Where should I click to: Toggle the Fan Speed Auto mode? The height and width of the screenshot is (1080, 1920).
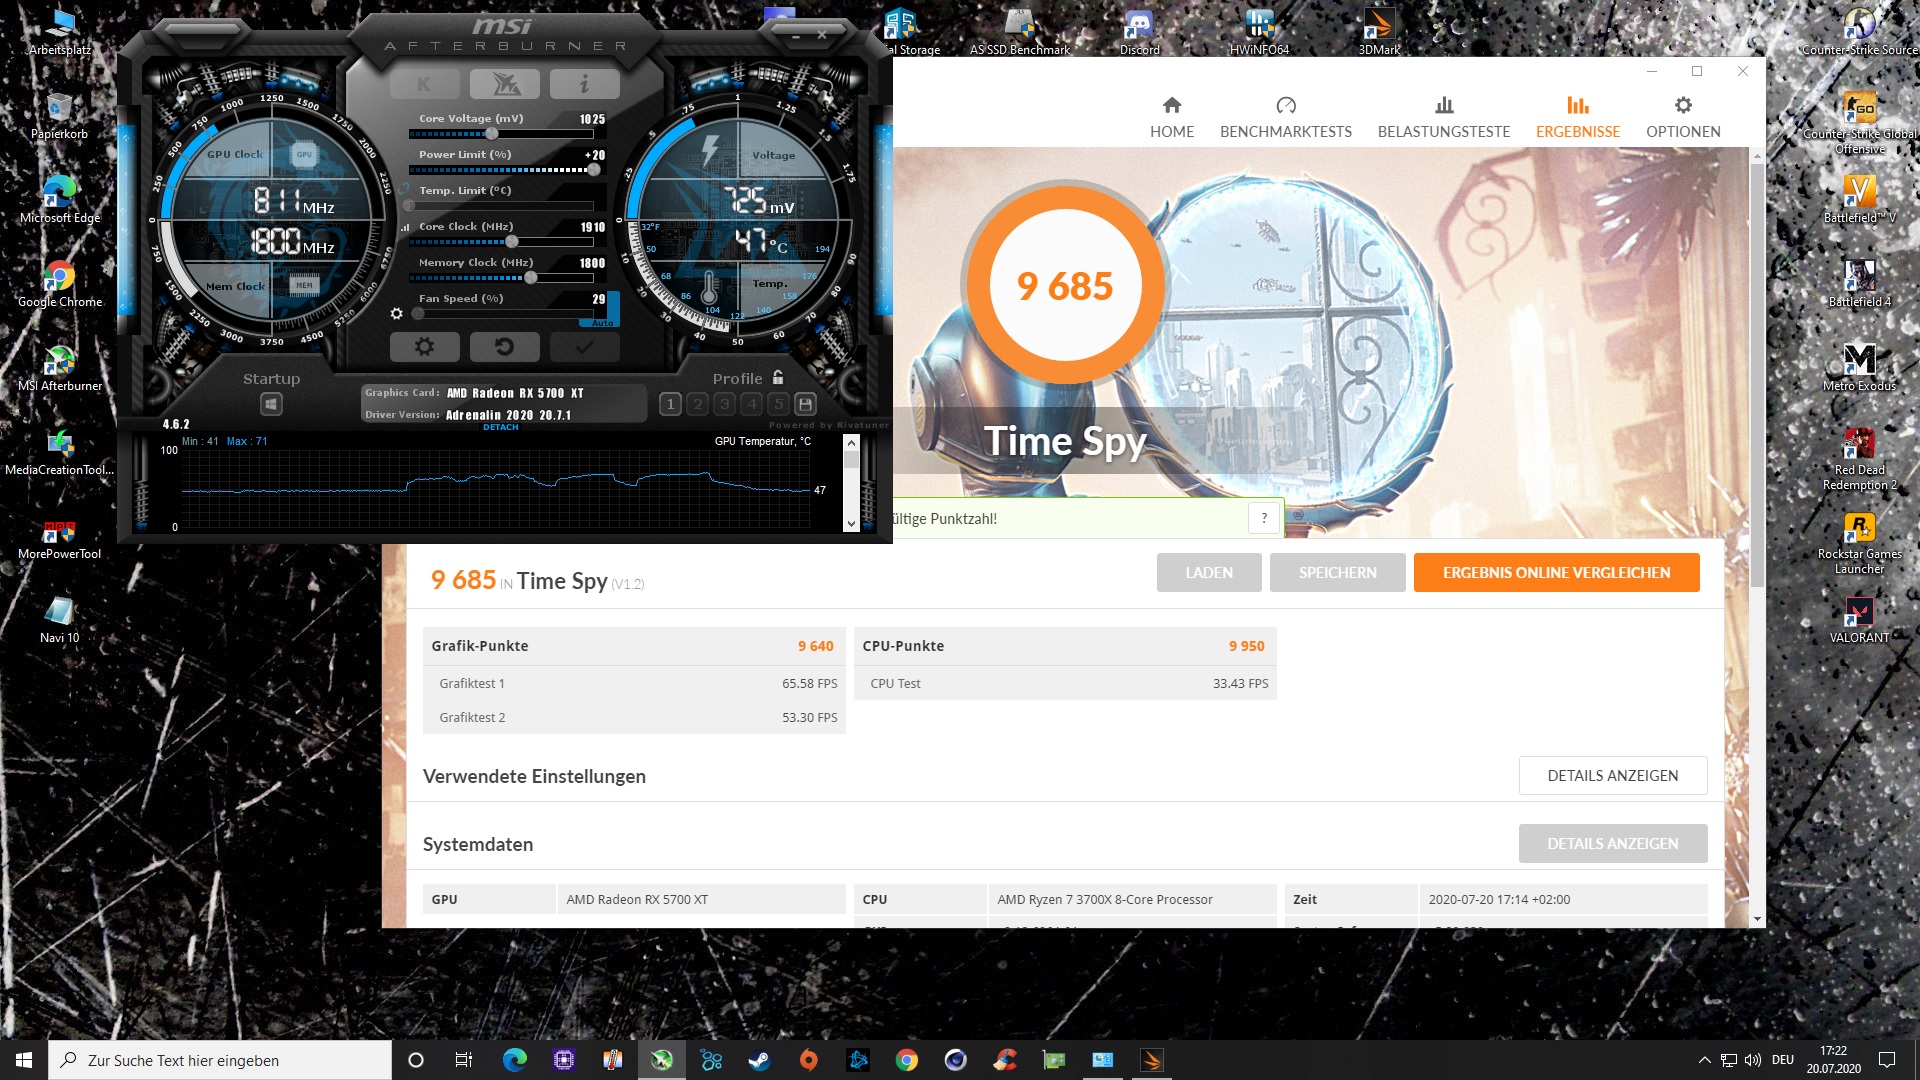tap(602, 323)
